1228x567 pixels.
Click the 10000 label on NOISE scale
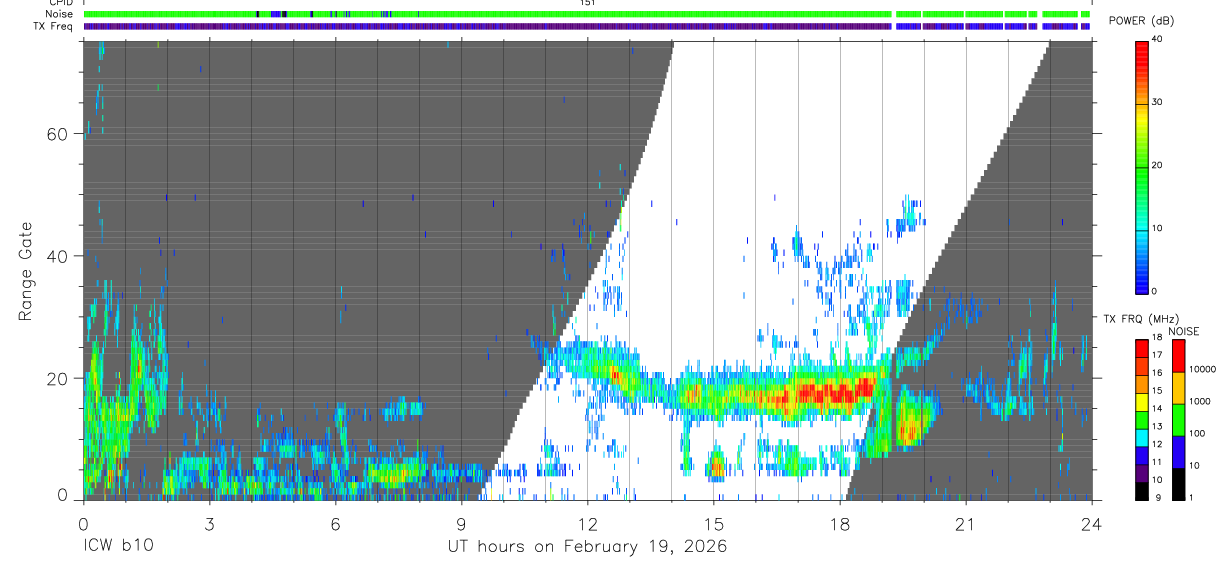(1204, 369)
